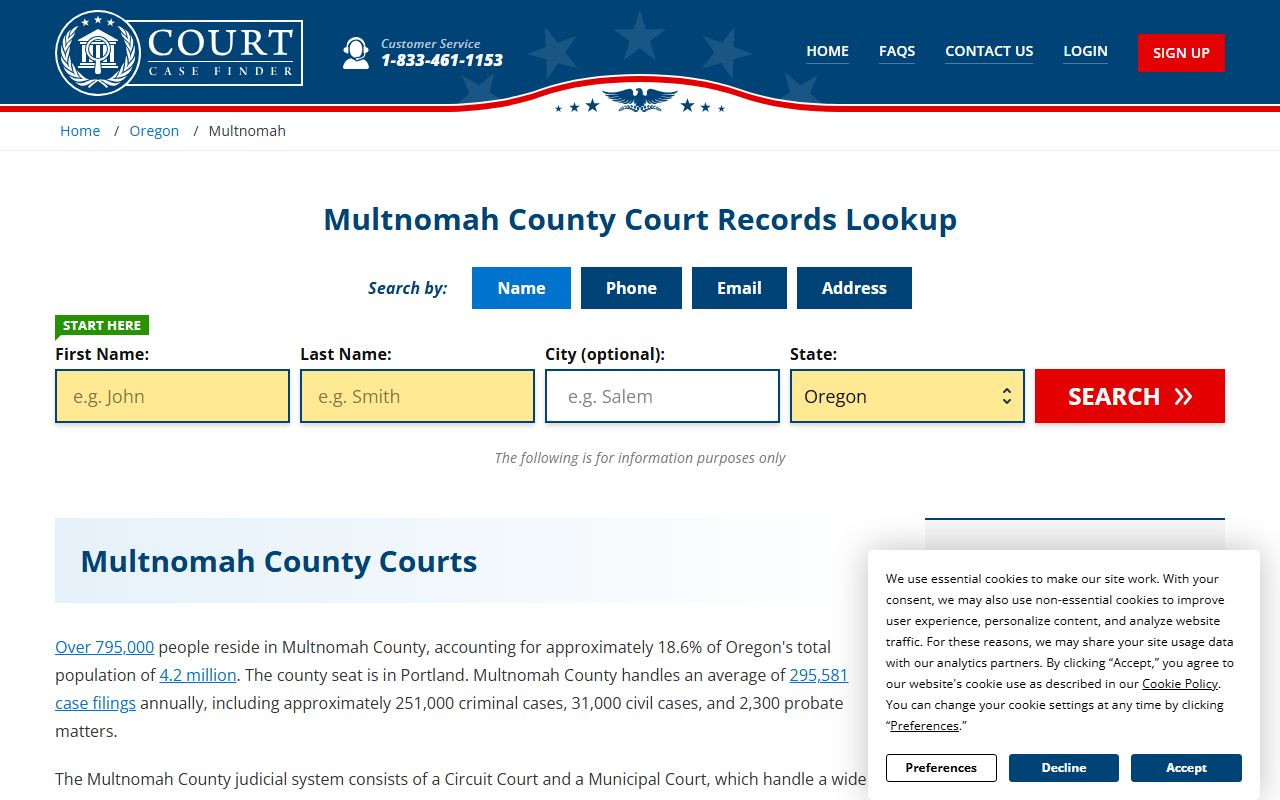Switch to the Email search tab
This screenshot has width=1280, height=800.
coord(739,288)
